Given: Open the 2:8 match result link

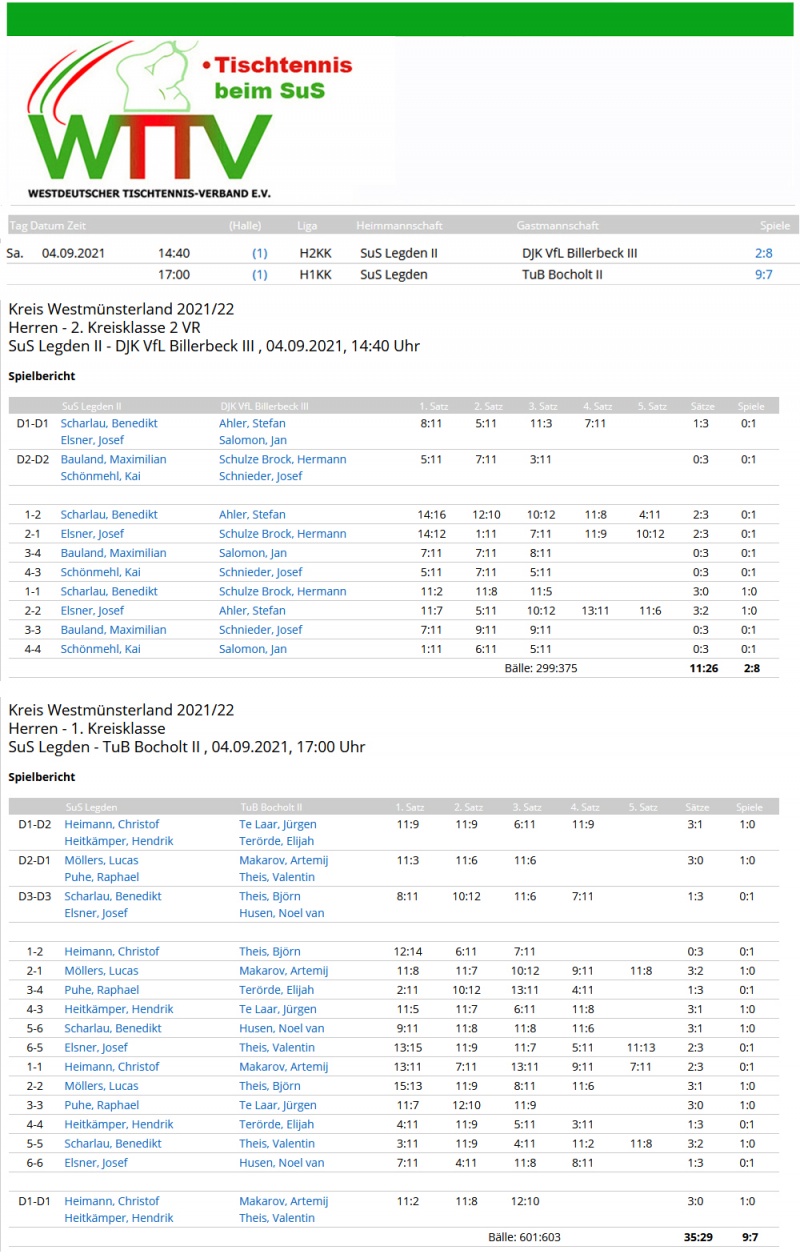Looking at the screenshot, I should 763,253.
